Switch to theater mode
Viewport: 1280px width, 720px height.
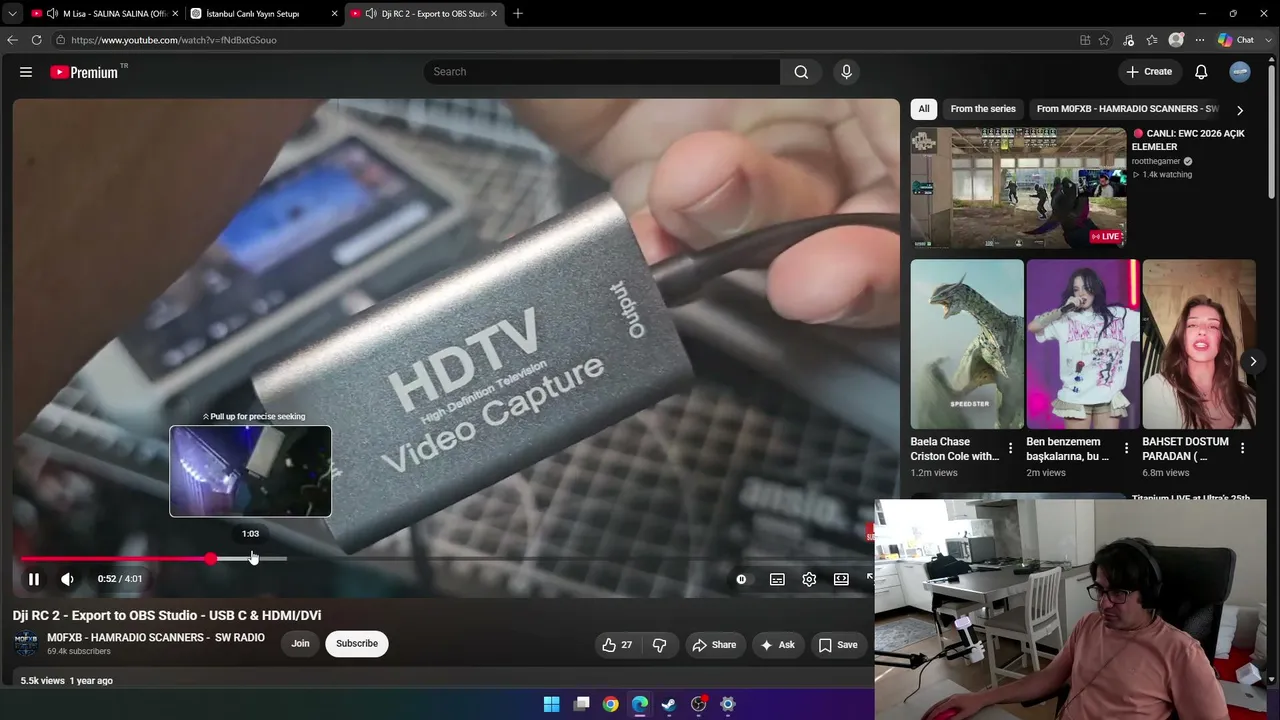click(x=841, y=579)
